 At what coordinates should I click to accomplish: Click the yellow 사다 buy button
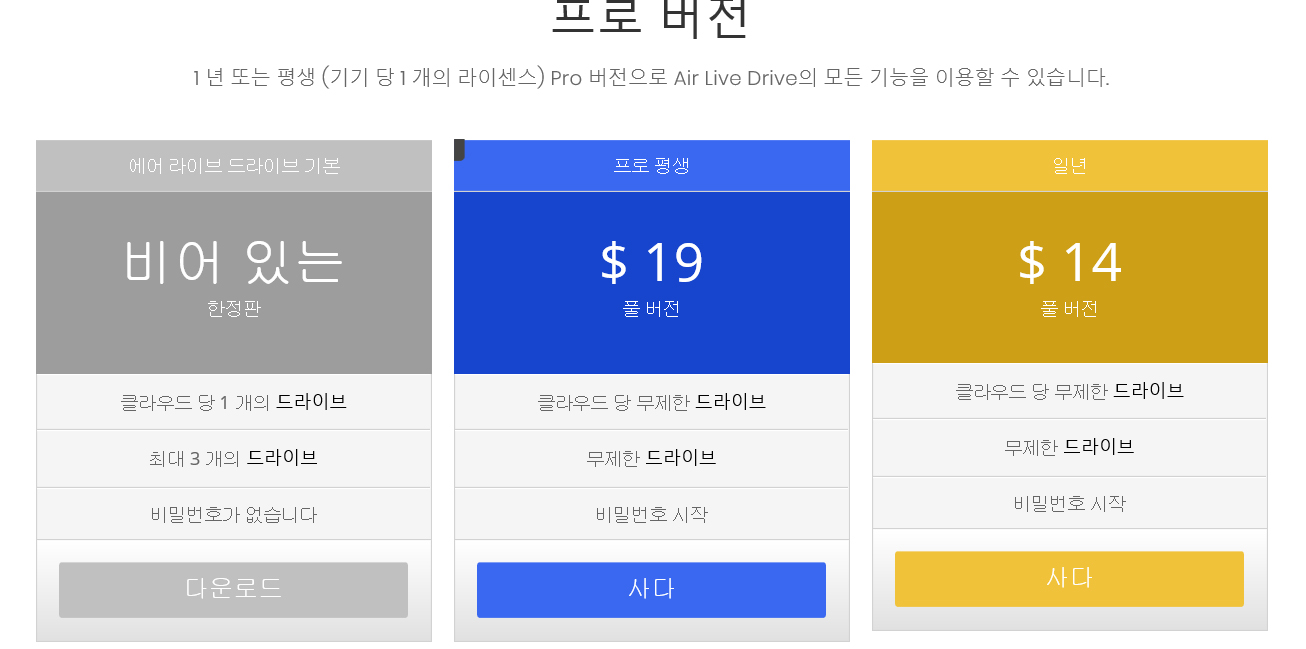tap(1069, 578)
